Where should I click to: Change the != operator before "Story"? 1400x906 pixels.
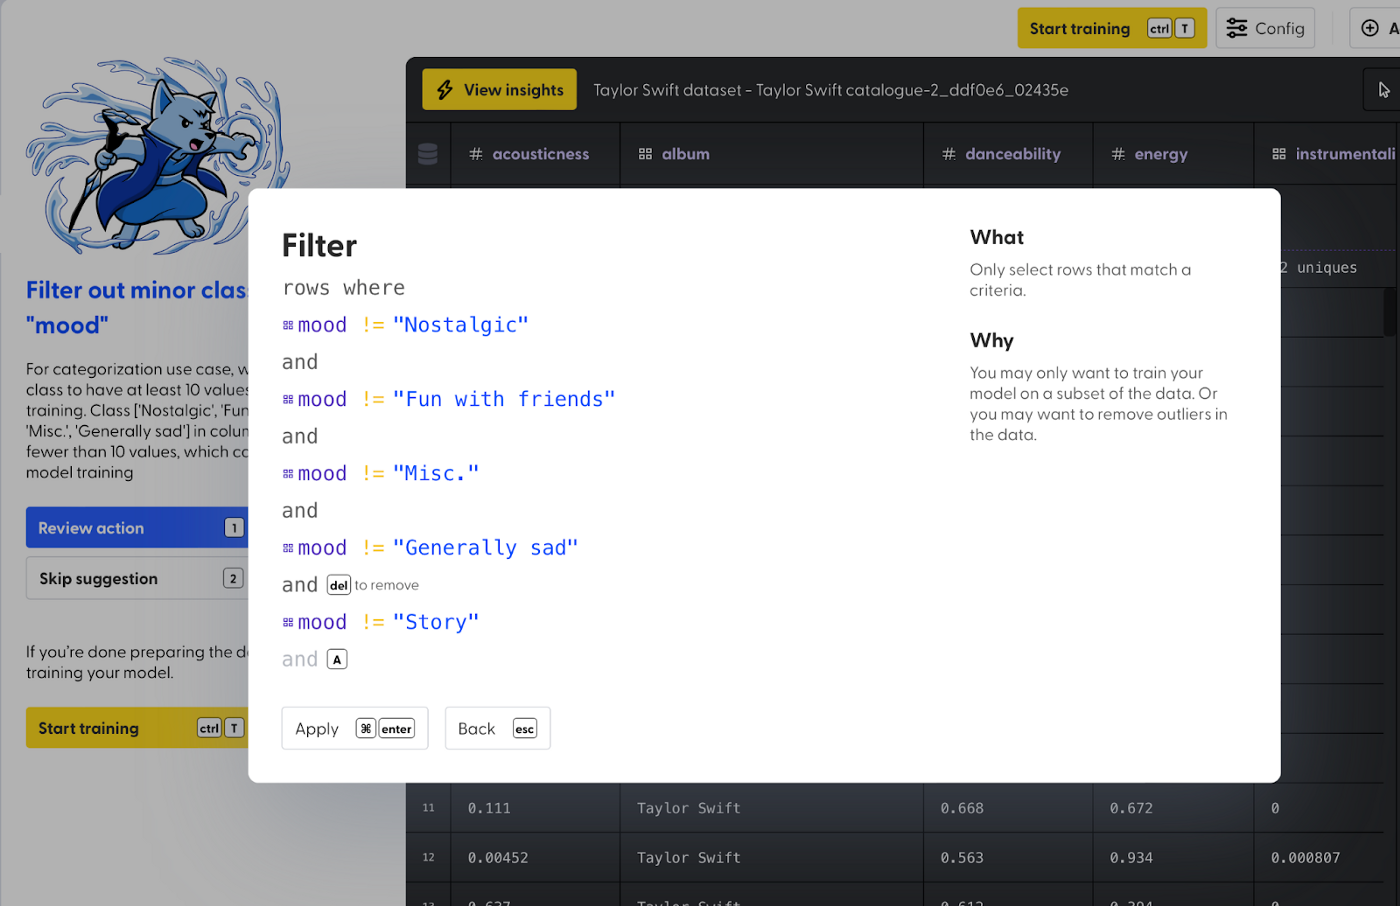(373, 622)
